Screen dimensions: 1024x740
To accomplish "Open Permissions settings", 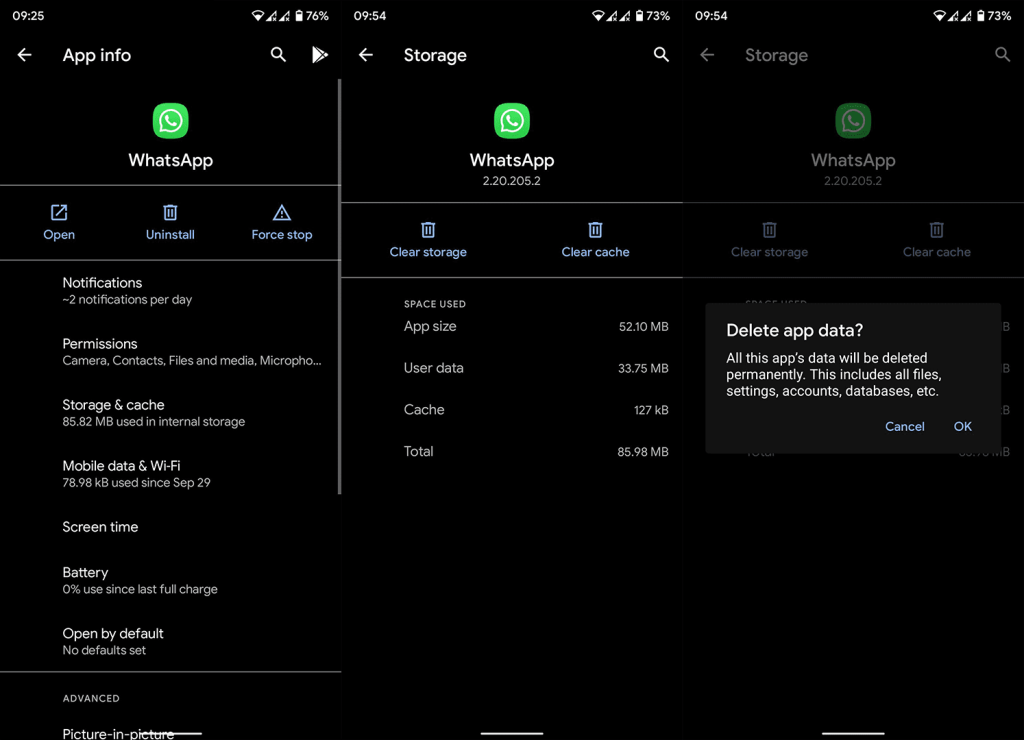I will click(170, 351).
